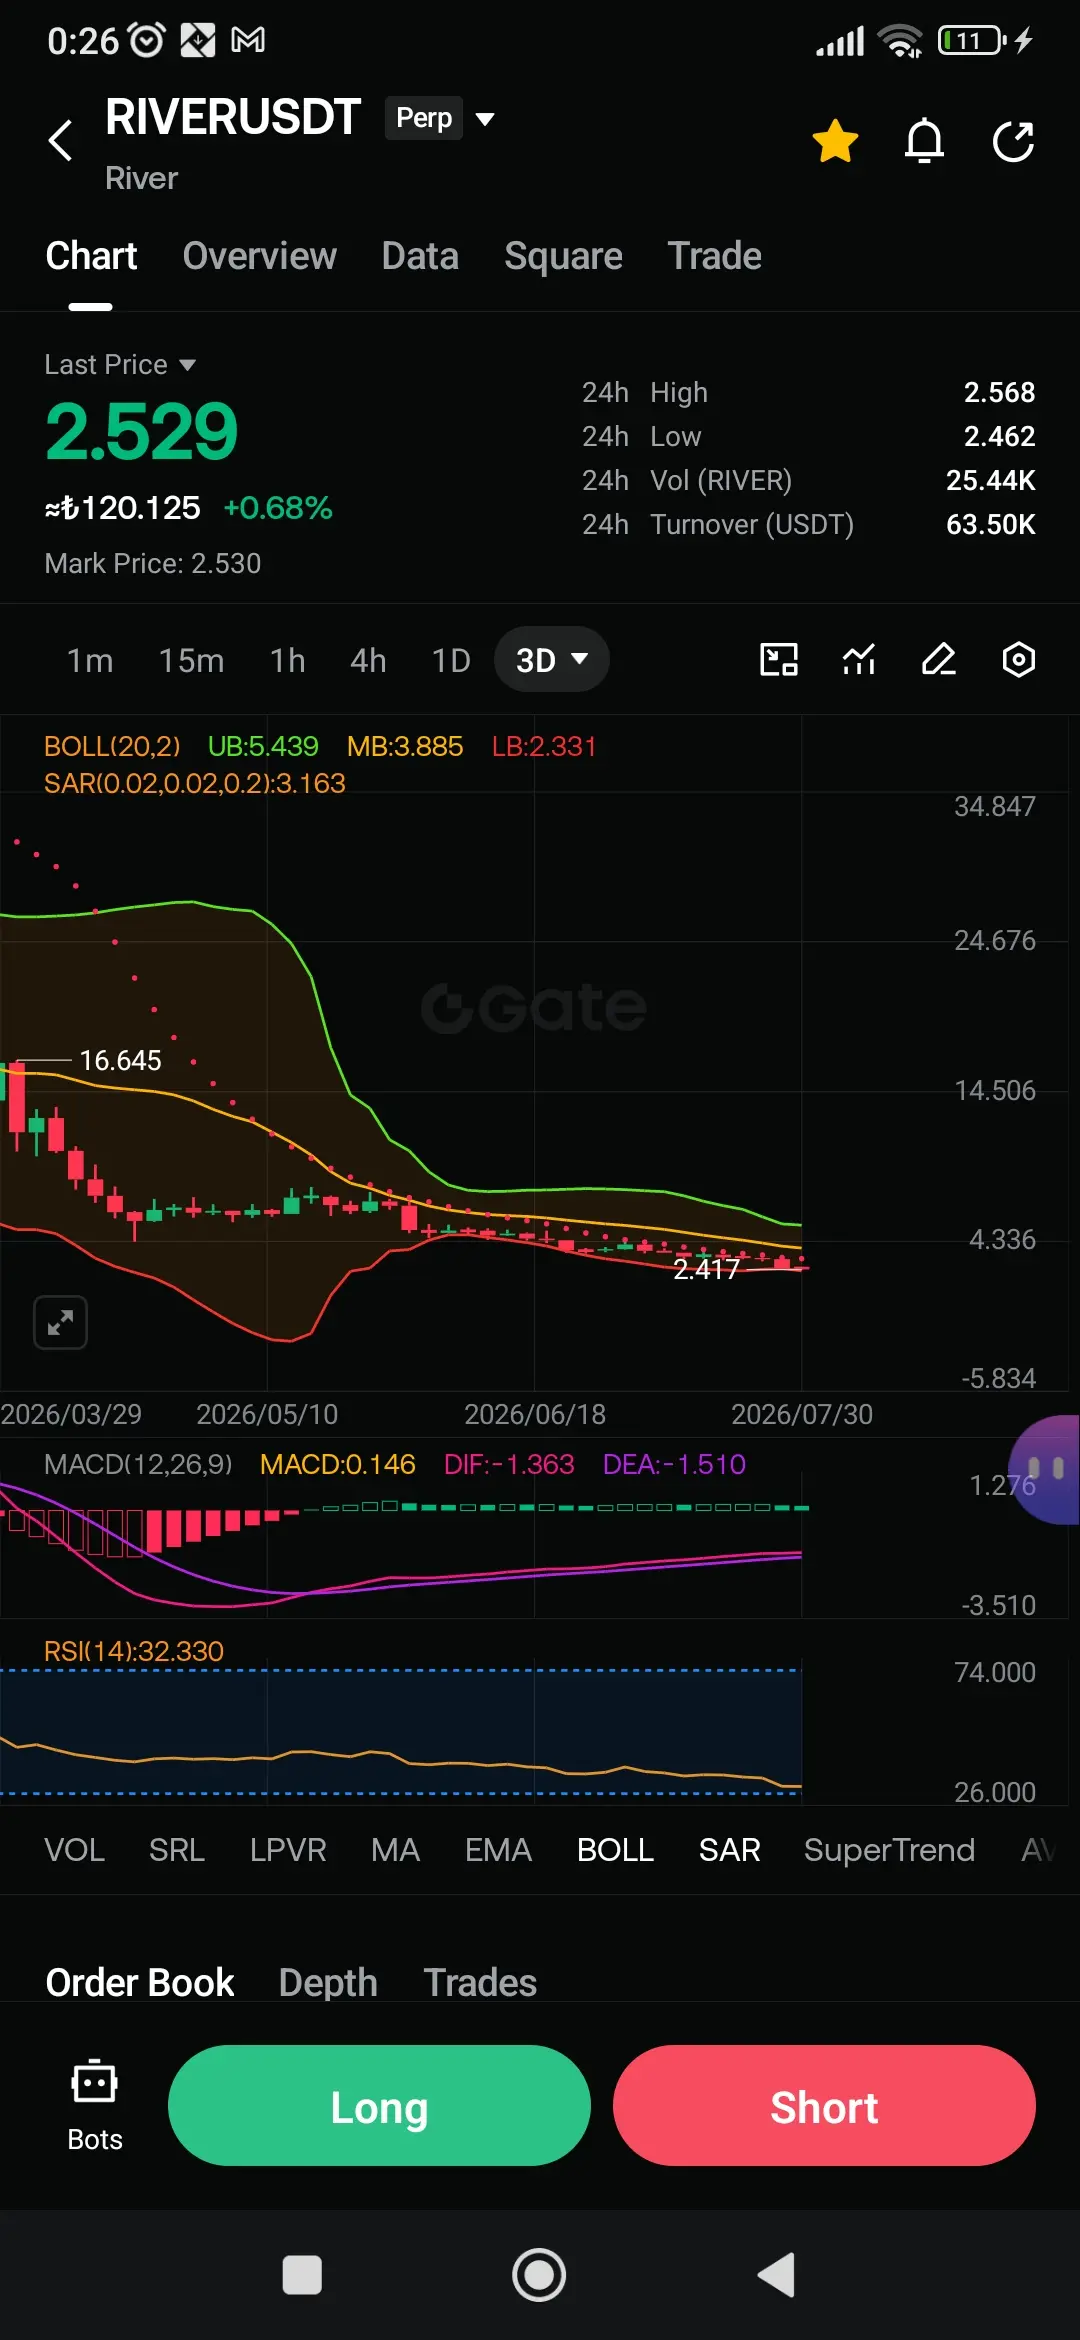The image size is (1080, 2340).
Task: Tap the 24h High value 2.568
Action: click(999, 392)
